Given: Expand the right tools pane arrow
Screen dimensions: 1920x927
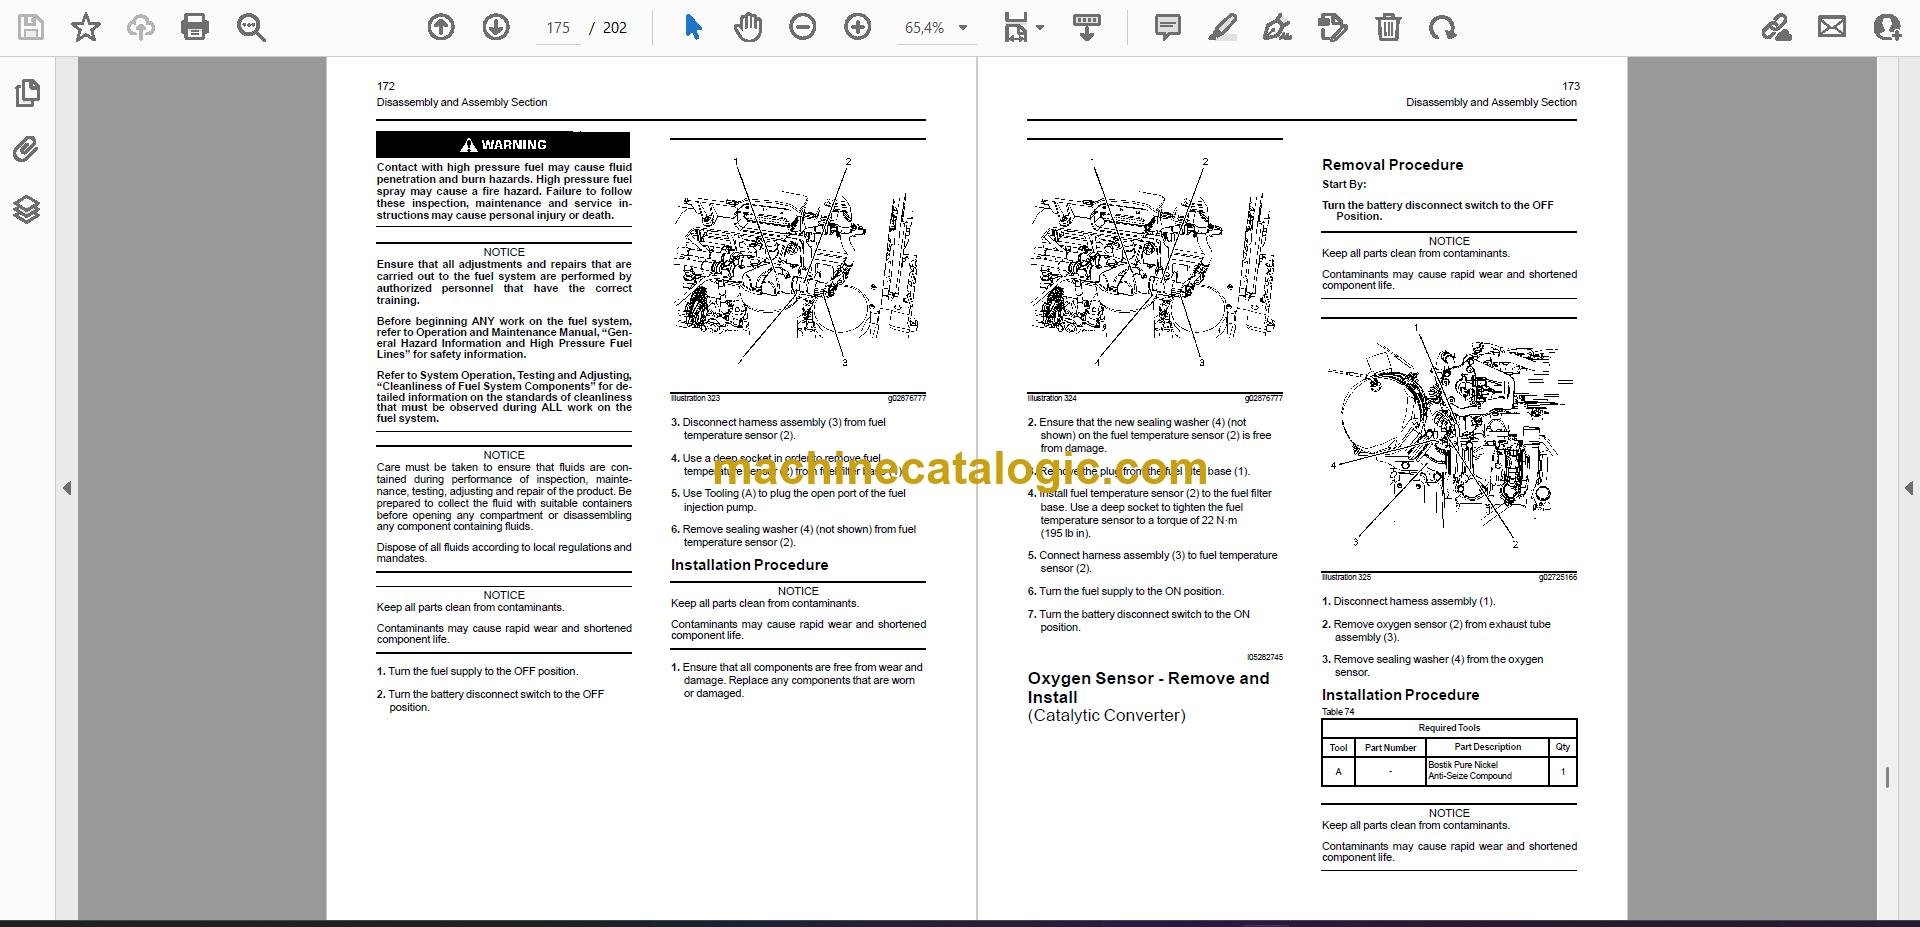Looking at the screenshot, I should tap(1908, 488).
